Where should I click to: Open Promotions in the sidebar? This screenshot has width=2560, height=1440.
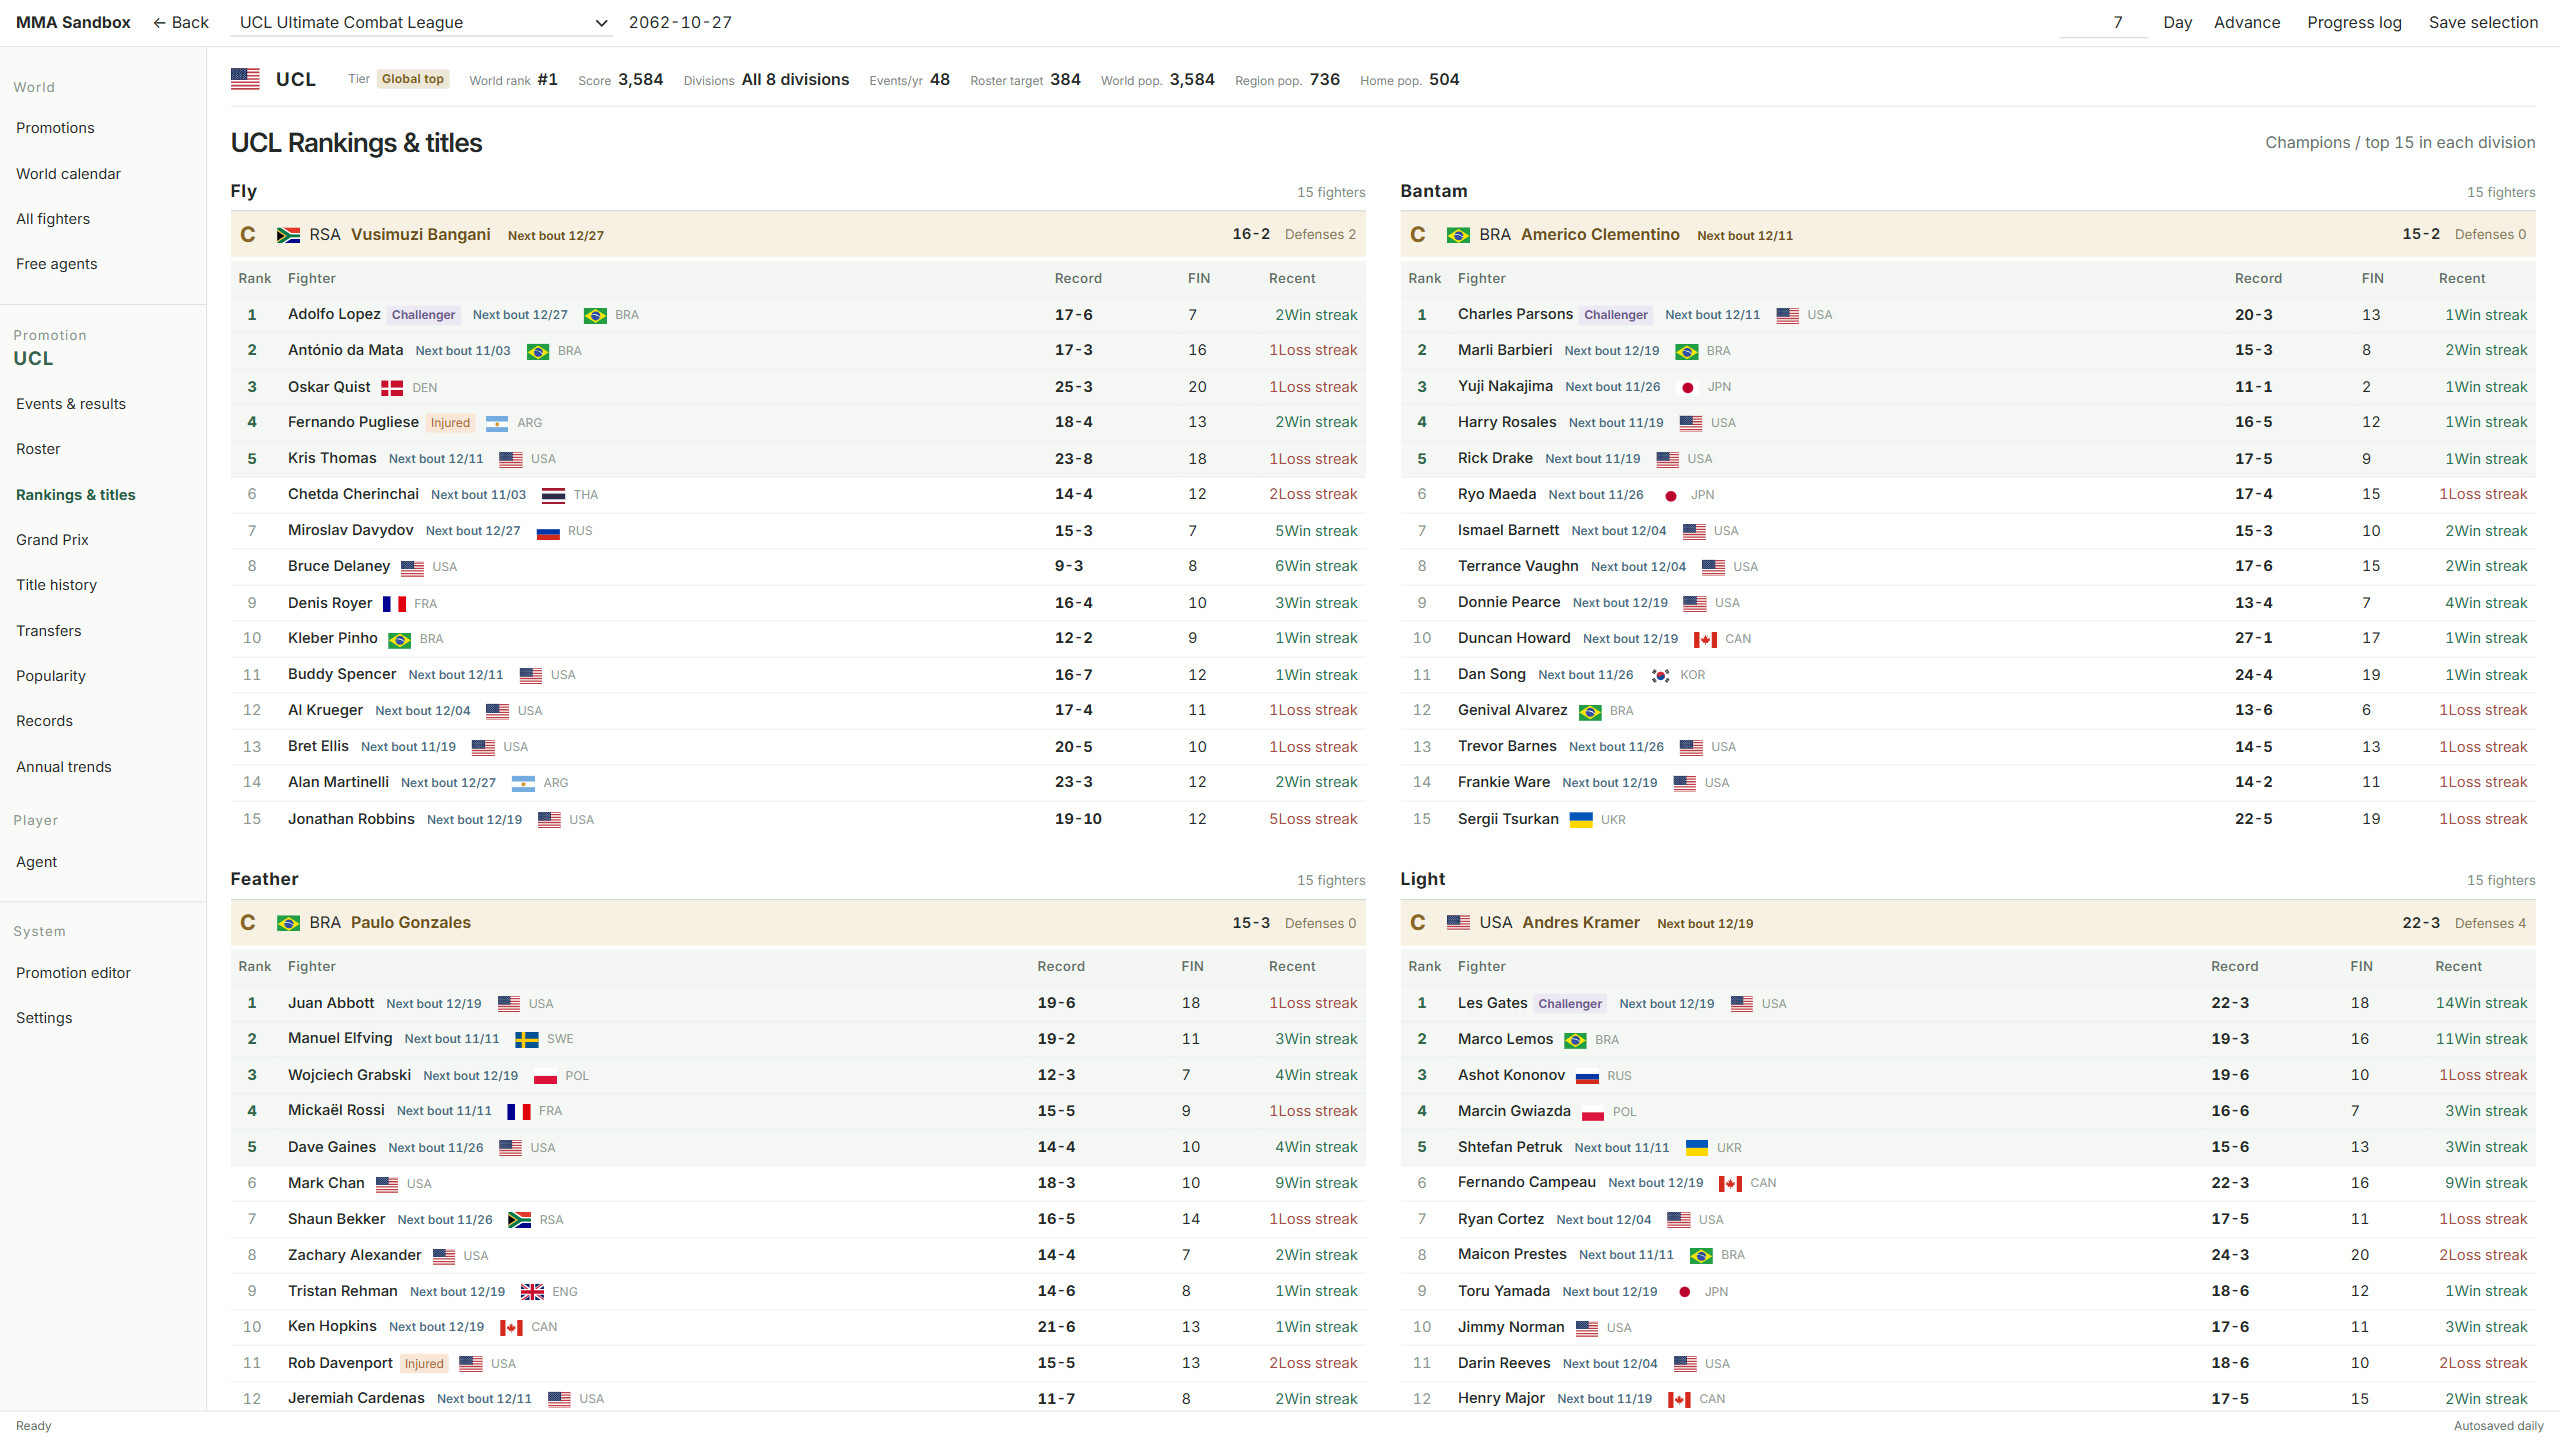[55, 128]
